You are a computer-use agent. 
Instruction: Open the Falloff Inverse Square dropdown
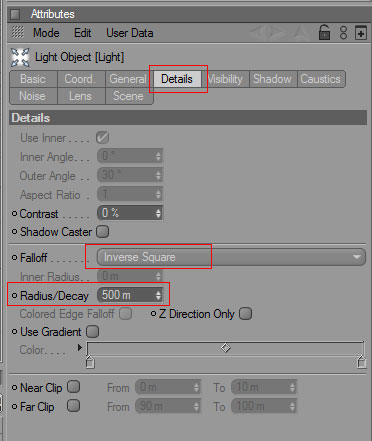pos(231,257)
